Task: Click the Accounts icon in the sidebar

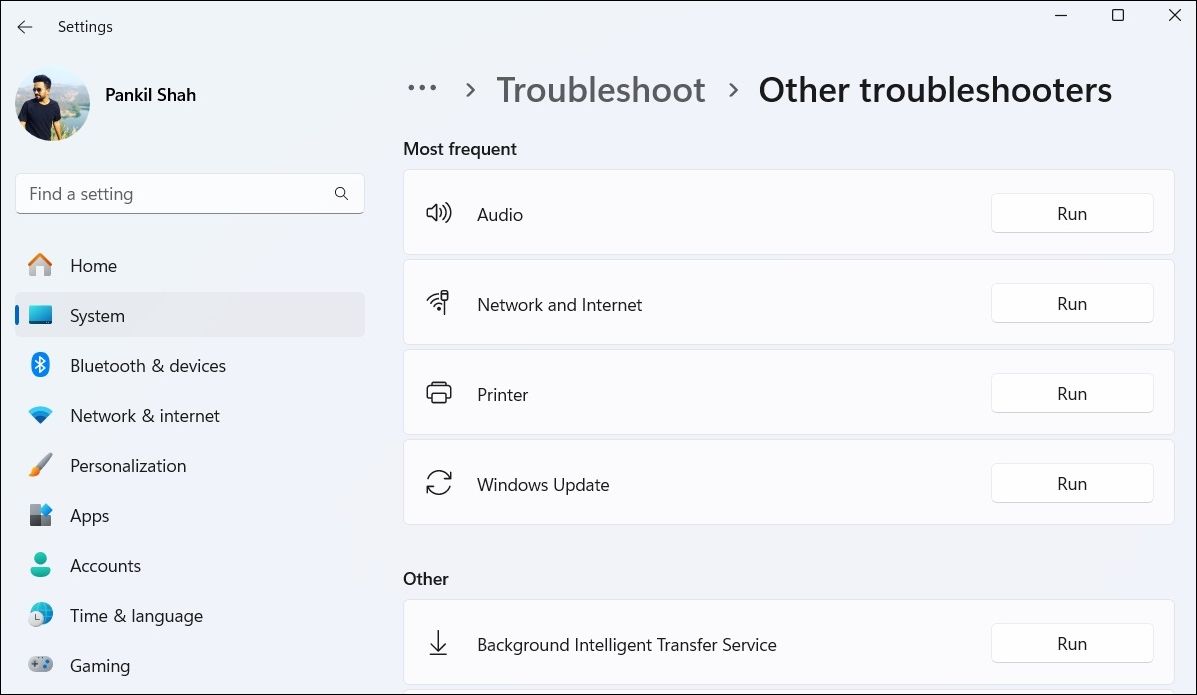Action: 40,565
